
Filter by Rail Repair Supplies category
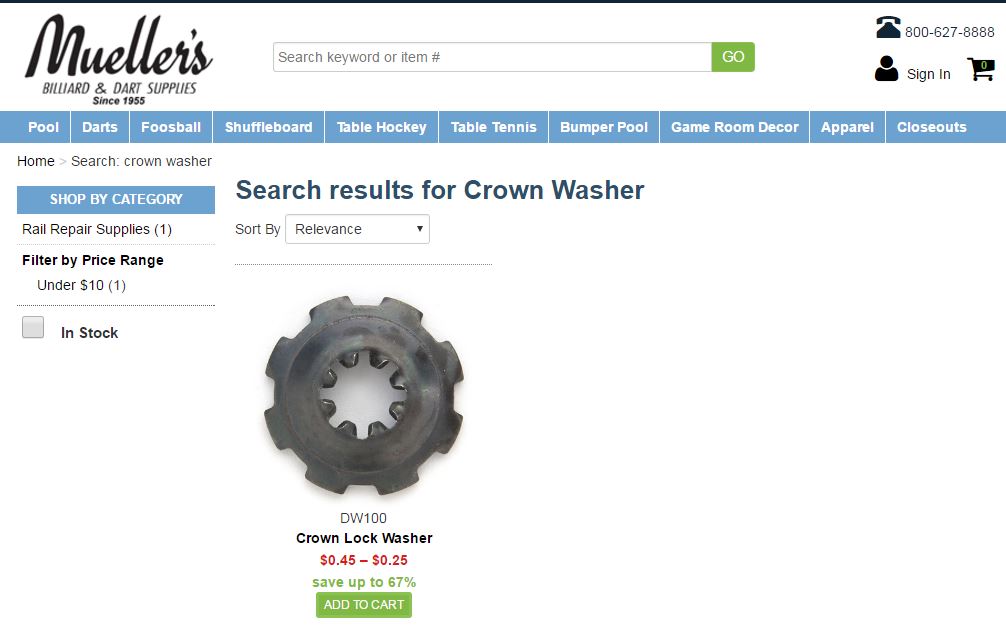click(97, 230)
